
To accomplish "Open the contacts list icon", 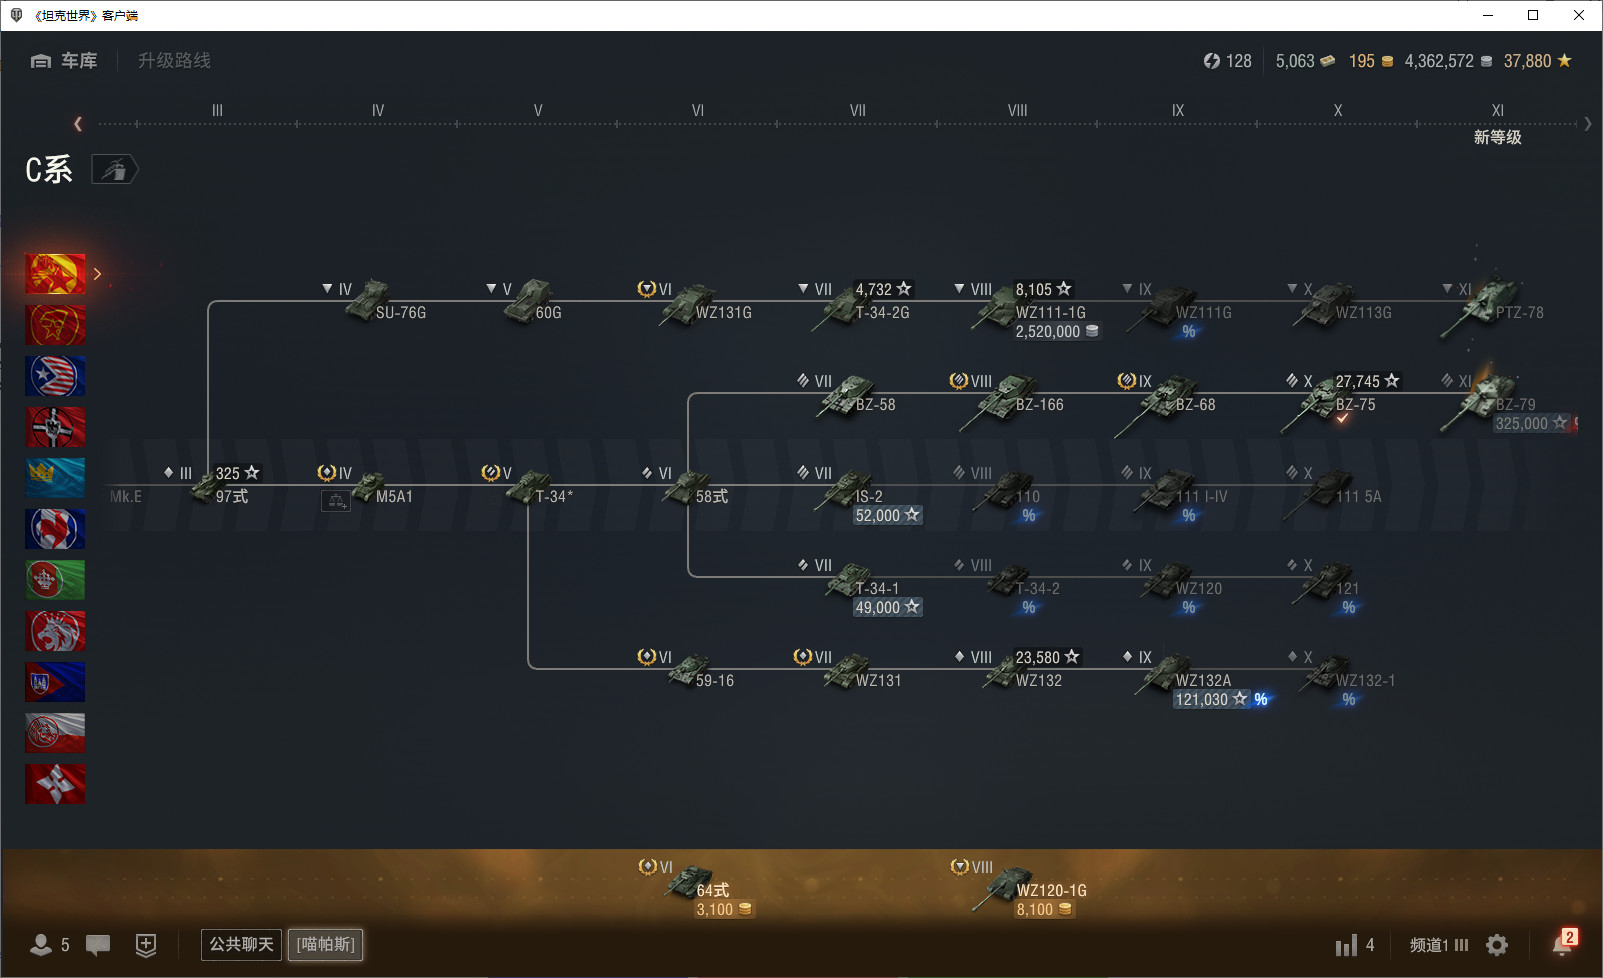I will (41, 945).
